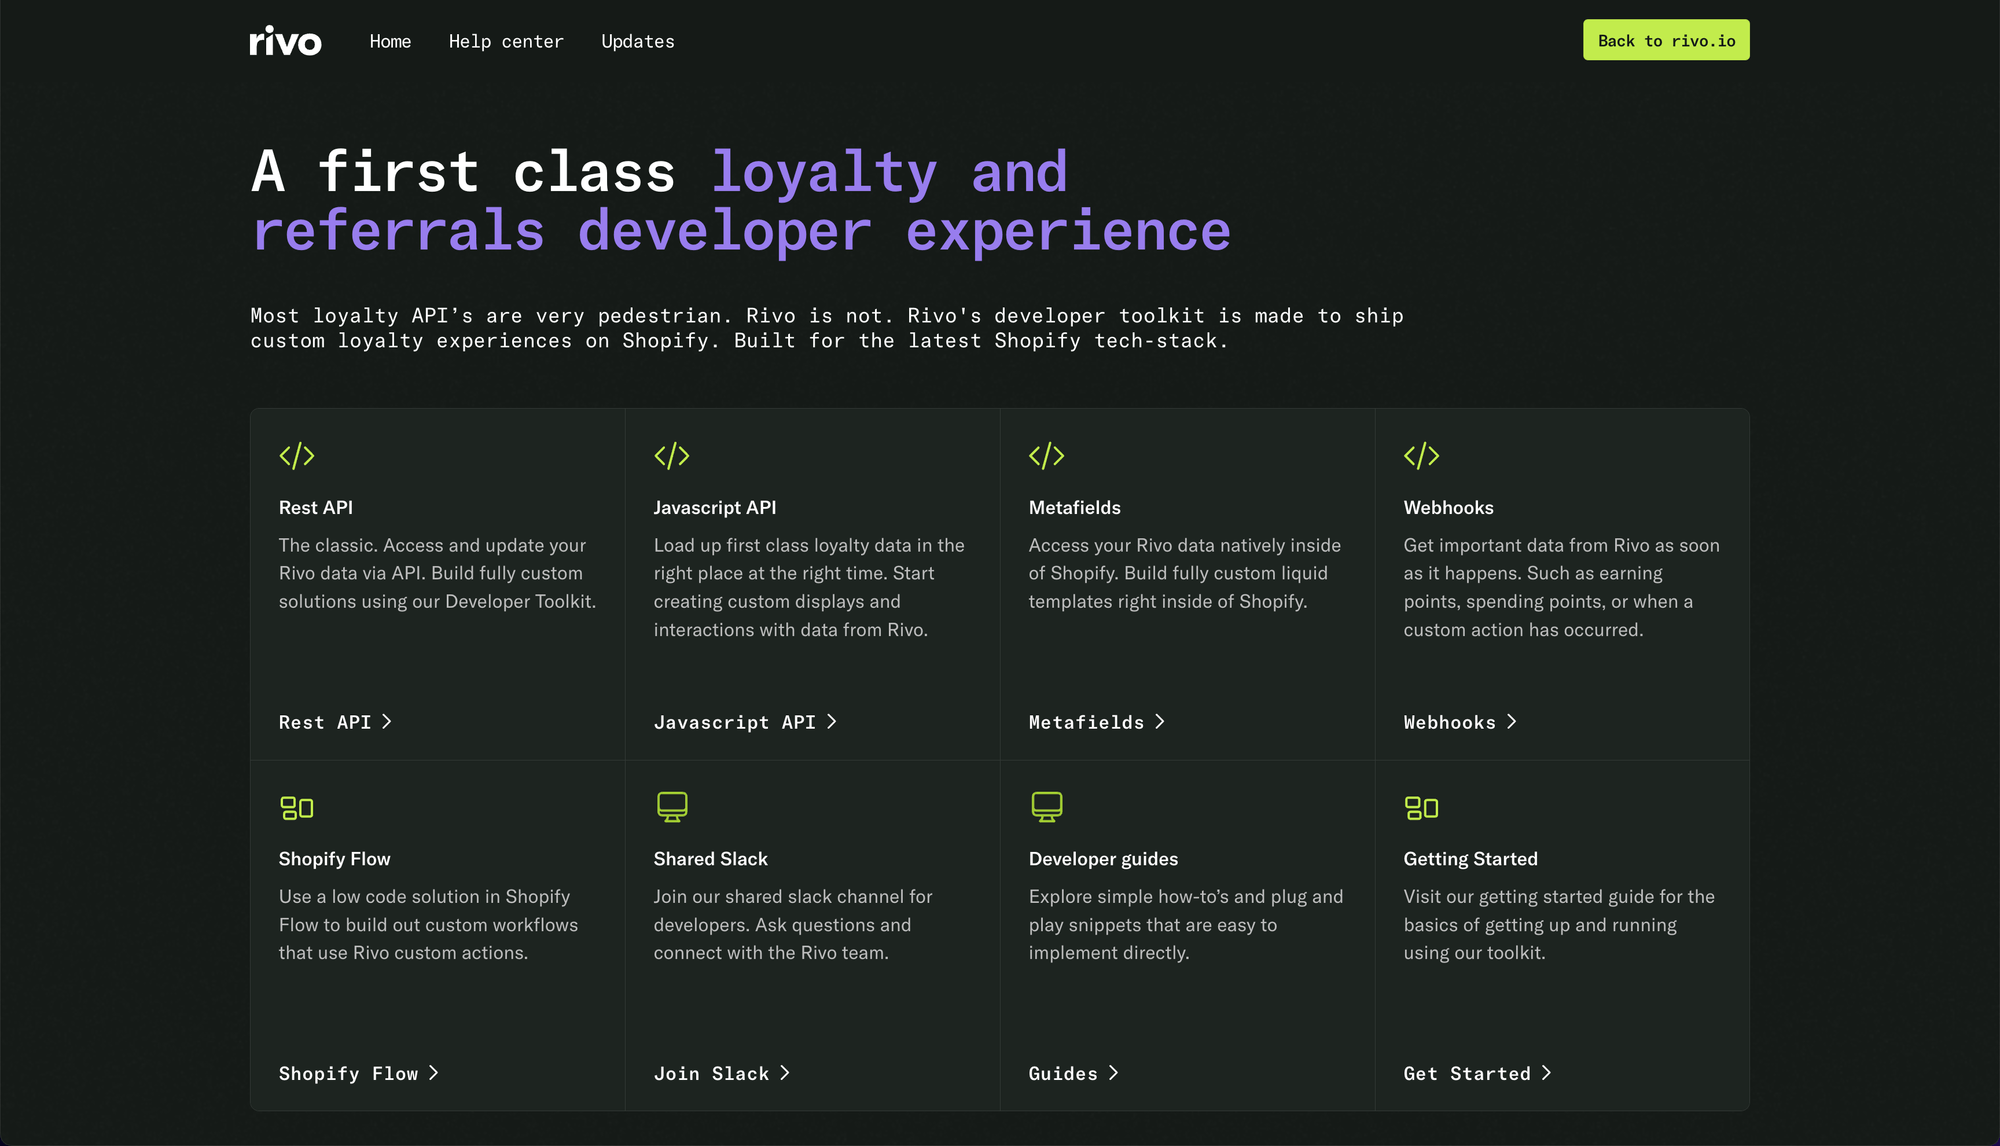Click the chevron after Get Started link
Image resolution: width=2000 pixels, height=1146 pixels.
tap(1547, 1073)
